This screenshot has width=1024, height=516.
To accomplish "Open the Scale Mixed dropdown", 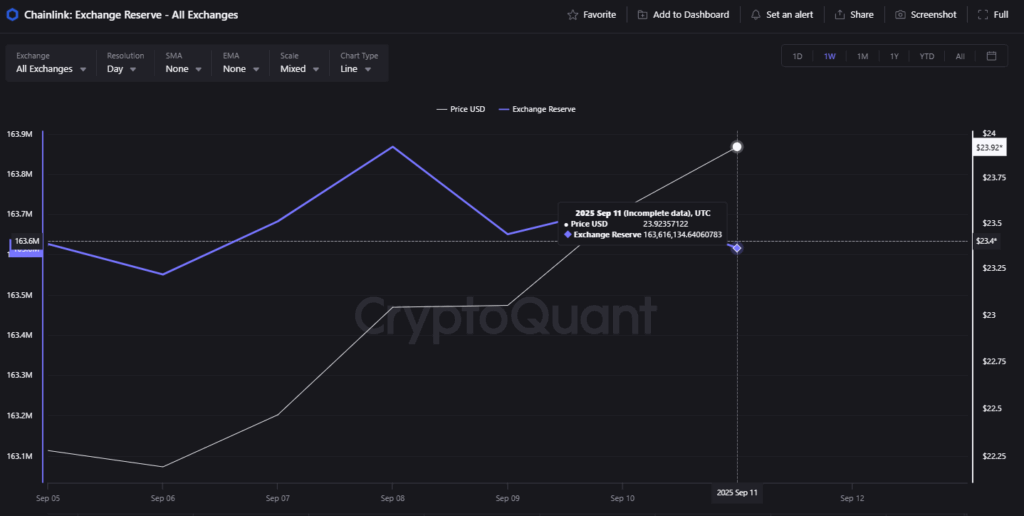I will (299, 63).
